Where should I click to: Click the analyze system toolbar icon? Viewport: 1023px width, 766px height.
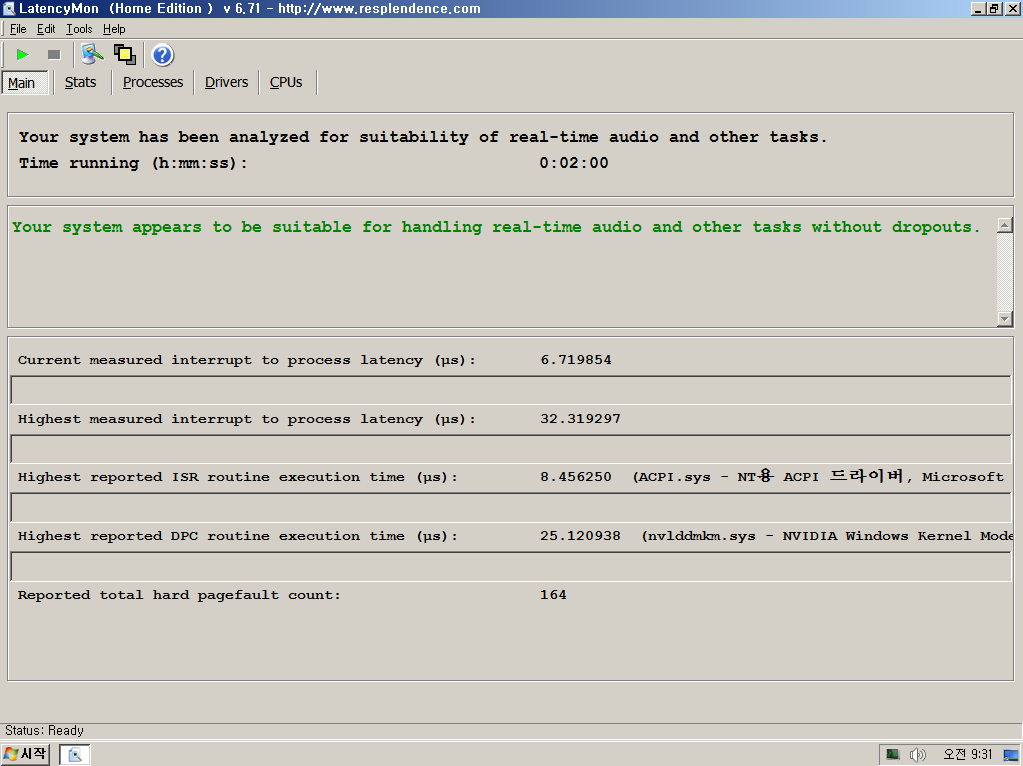(92, 55)
